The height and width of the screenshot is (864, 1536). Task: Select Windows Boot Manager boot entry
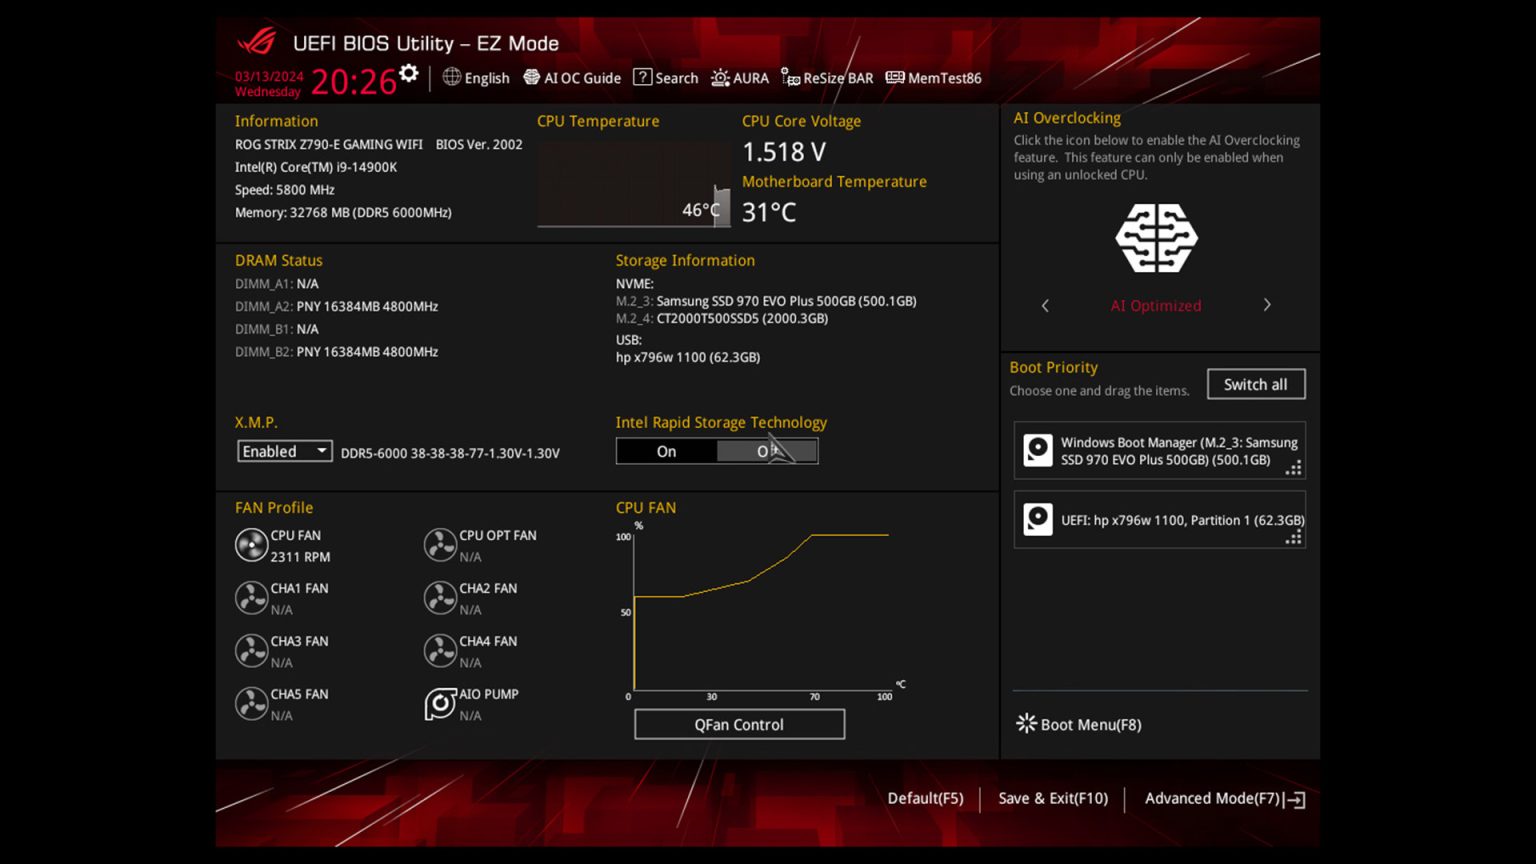point(1160,451)
